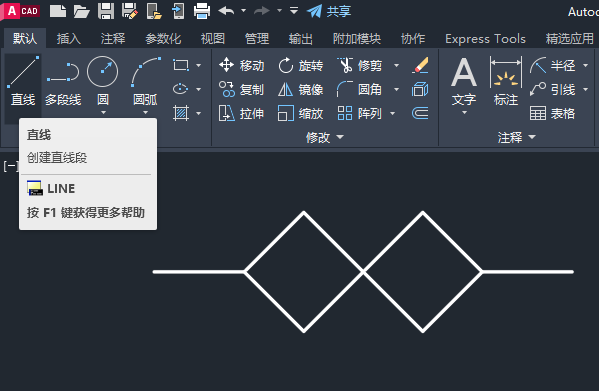Click the 复制 copy tool

click(241, 89)
